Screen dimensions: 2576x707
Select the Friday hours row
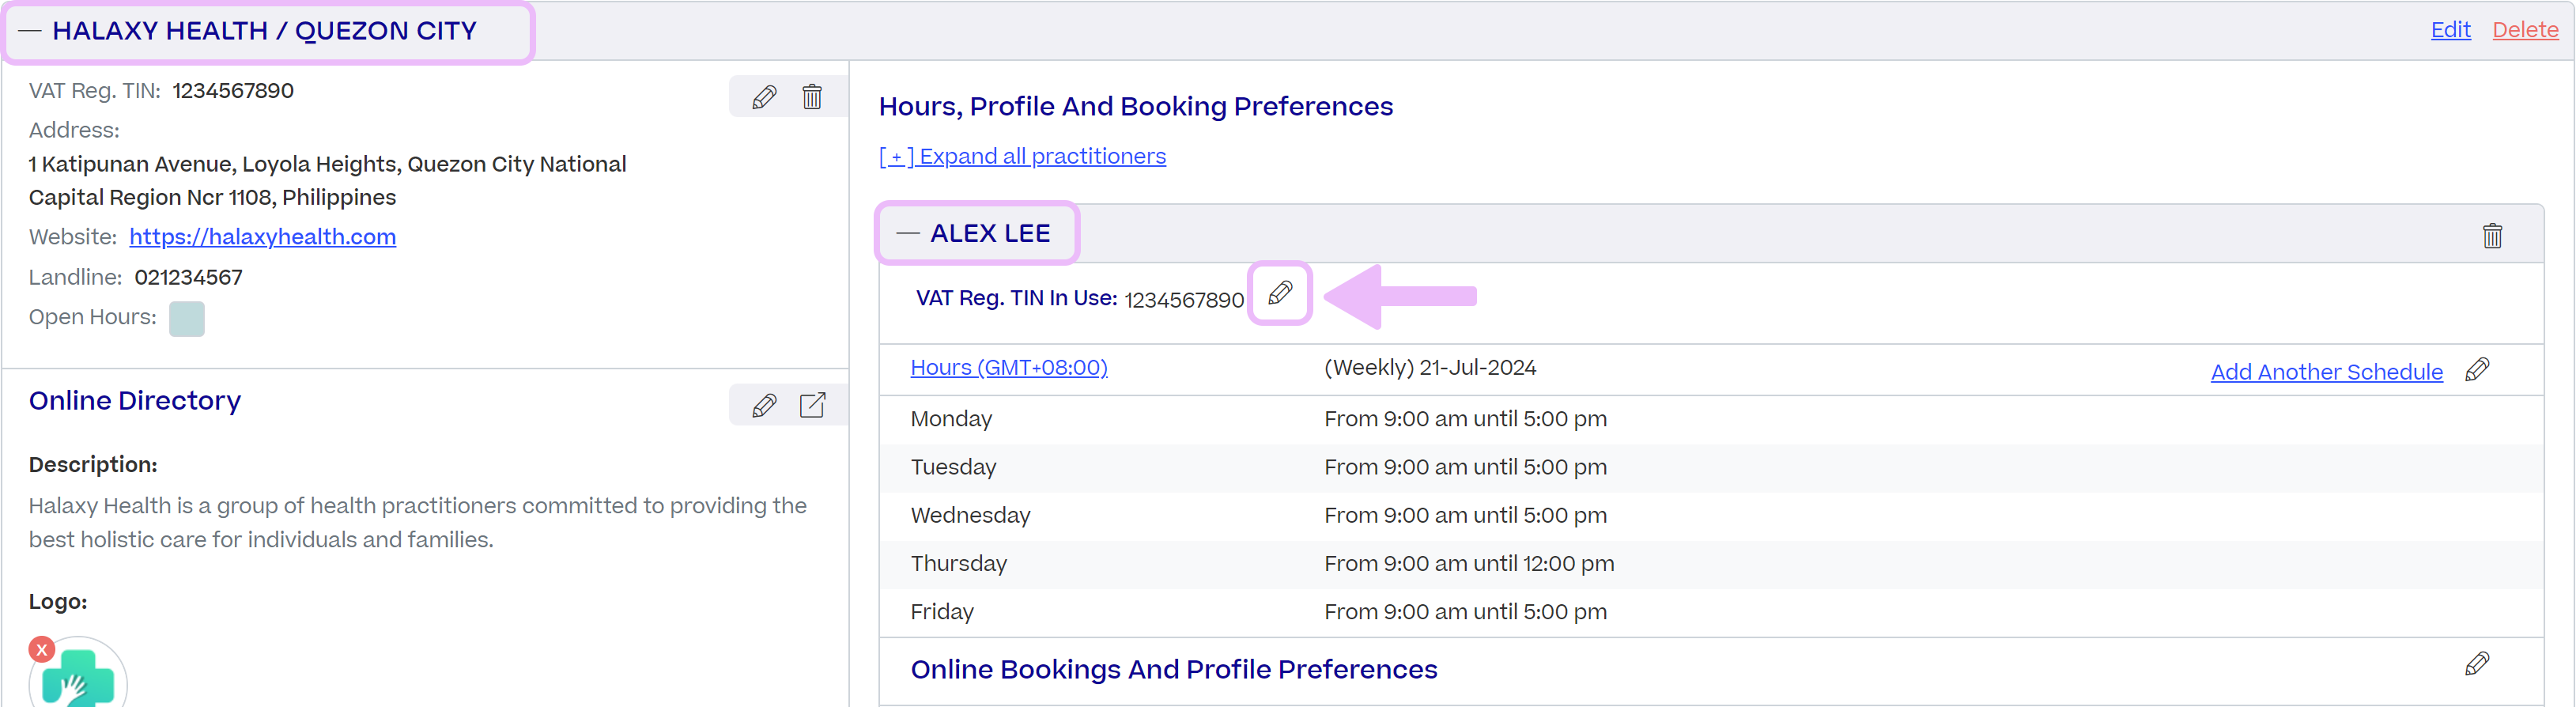(x=1711, y=612)
